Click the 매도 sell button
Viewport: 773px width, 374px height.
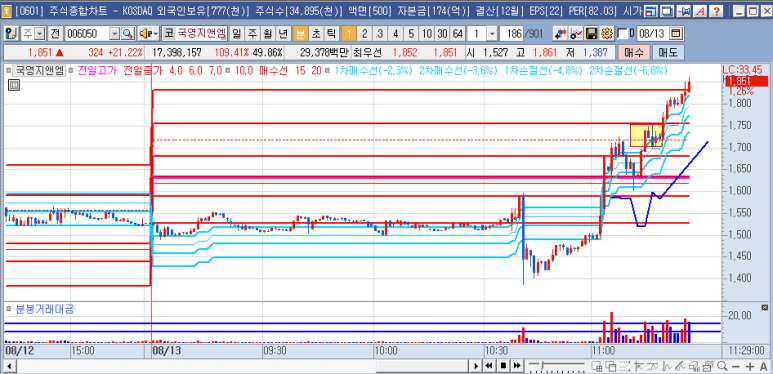pos(668,52)
